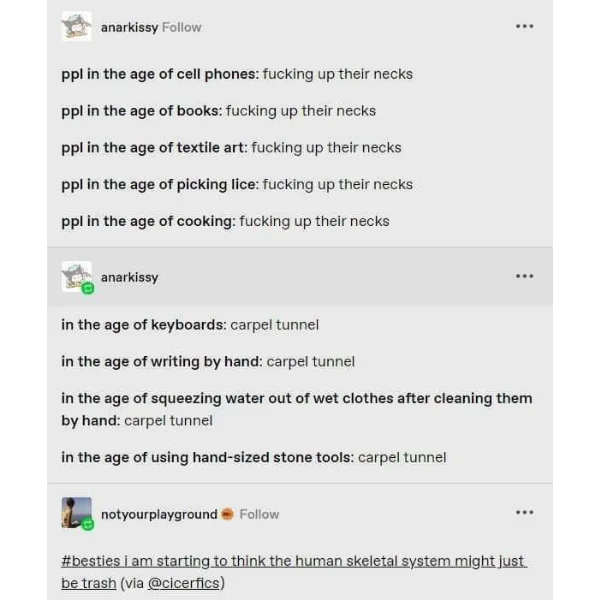Follow the notyourplayground blog
This screenshot has width=600, height=600.
(x=259, y=514)
